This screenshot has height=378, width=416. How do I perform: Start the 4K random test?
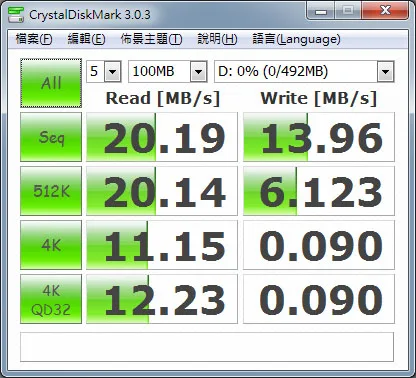tap(51, 245)
